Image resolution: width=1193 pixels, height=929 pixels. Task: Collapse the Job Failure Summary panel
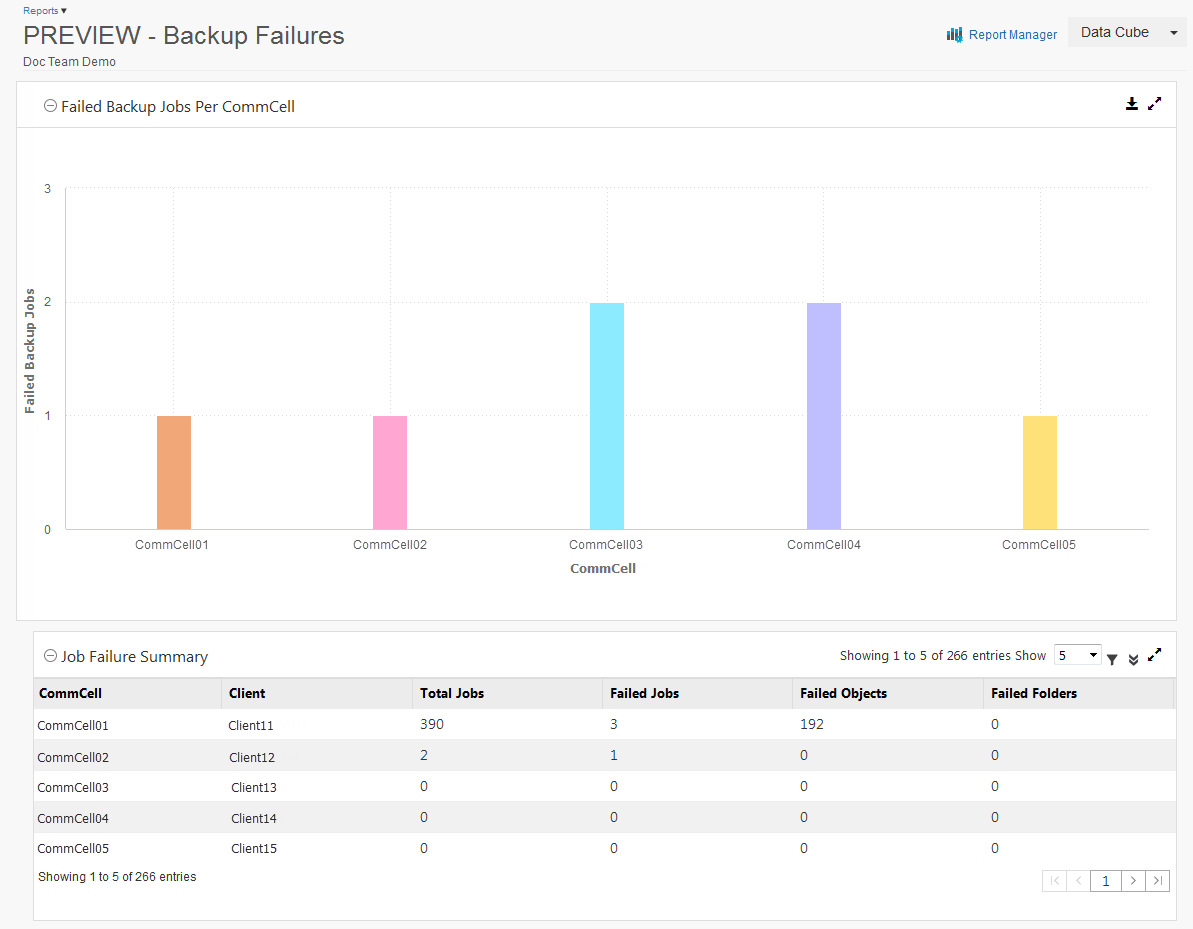[50, 656]
